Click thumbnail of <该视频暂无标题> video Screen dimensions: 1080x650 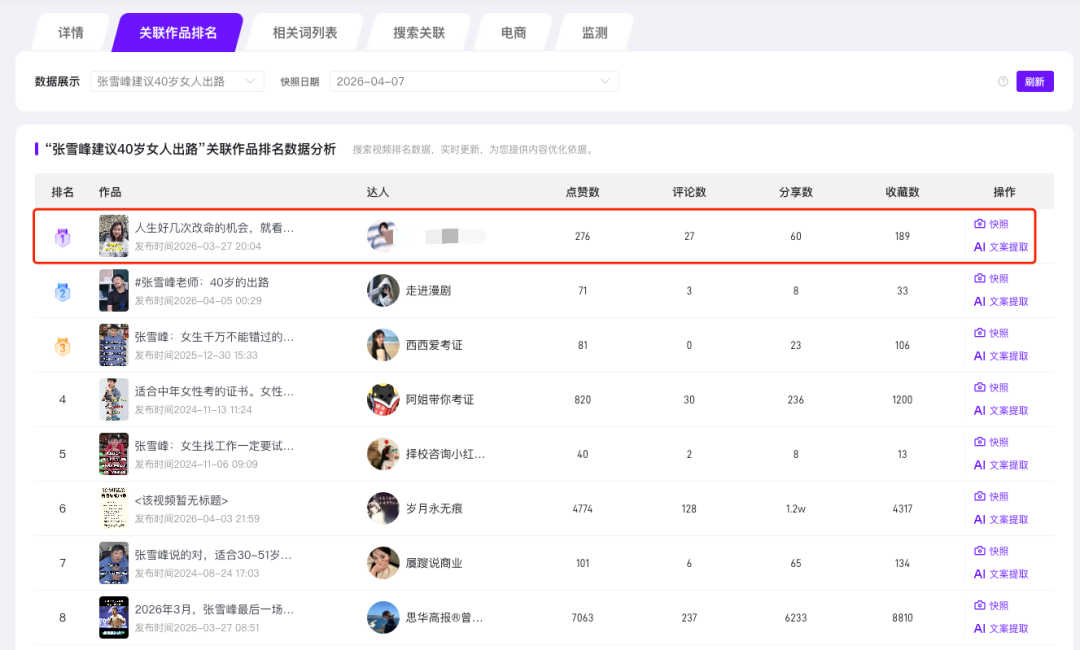(114, 508)
